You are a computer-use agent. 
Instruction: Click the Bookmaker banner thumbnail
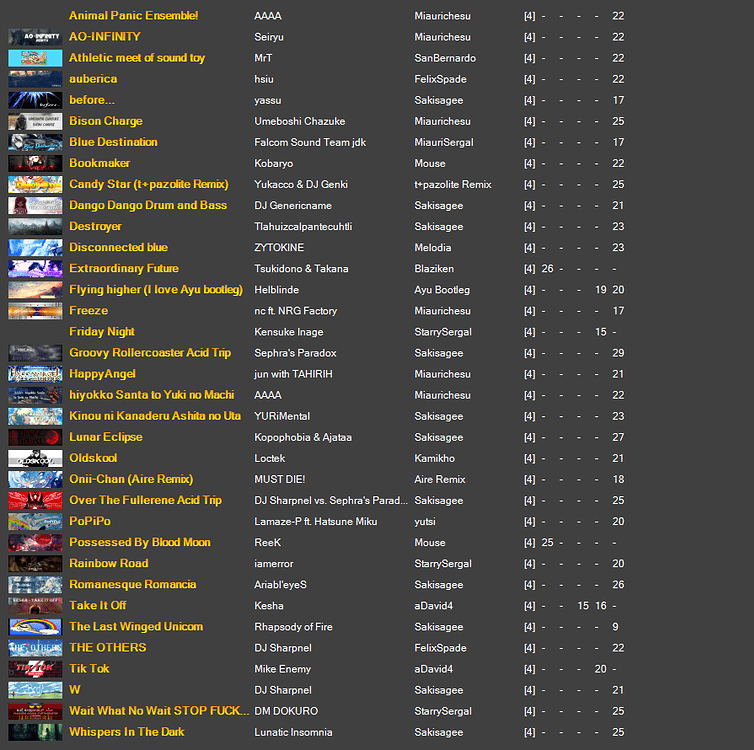click(35, 163)
